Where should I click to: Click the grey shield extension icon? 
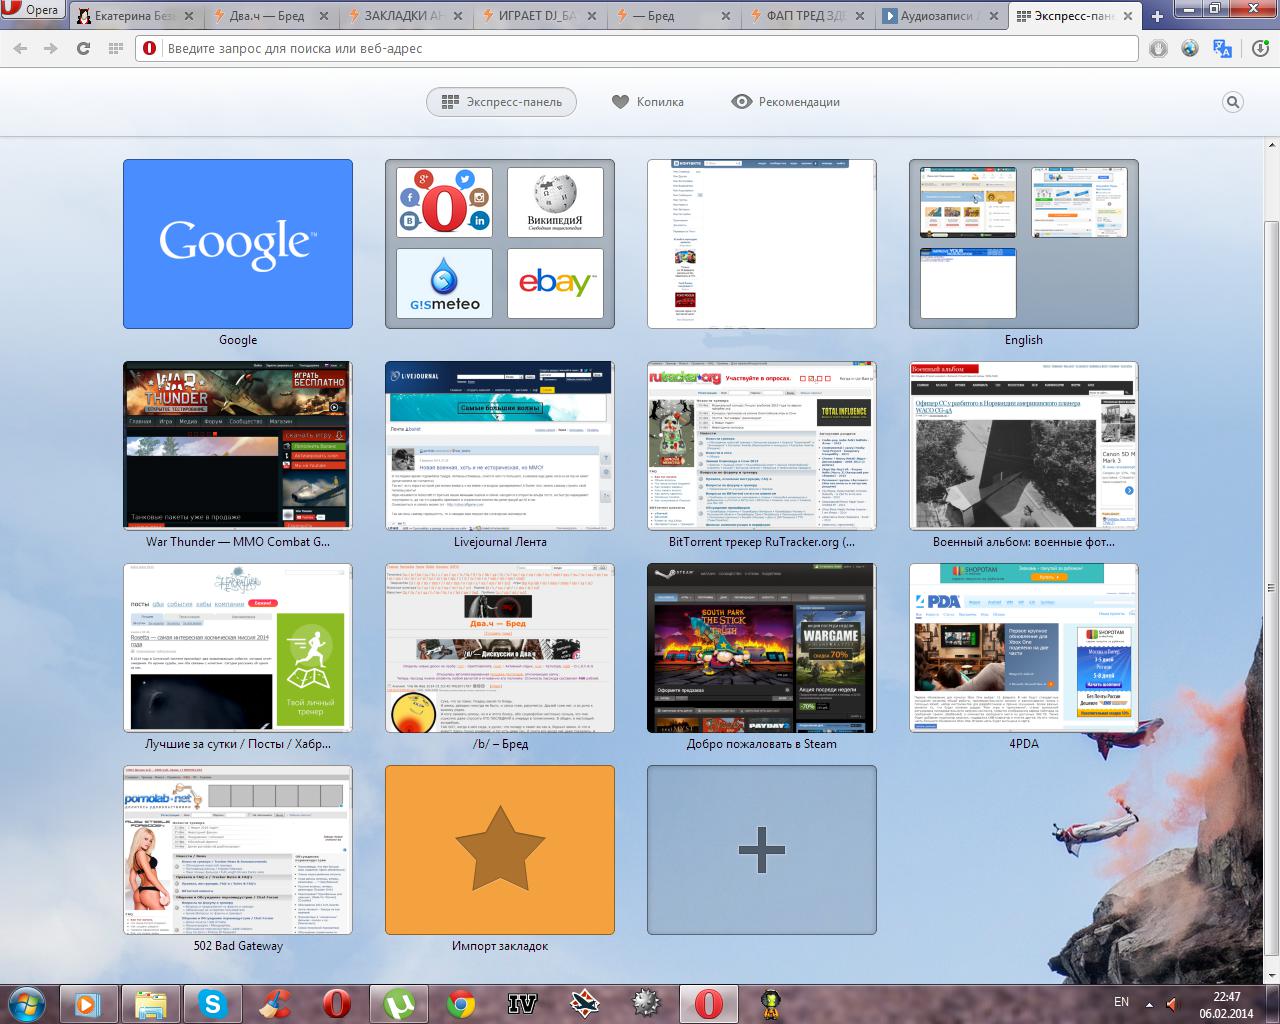pyautogui.click(x=1158, y=48)
